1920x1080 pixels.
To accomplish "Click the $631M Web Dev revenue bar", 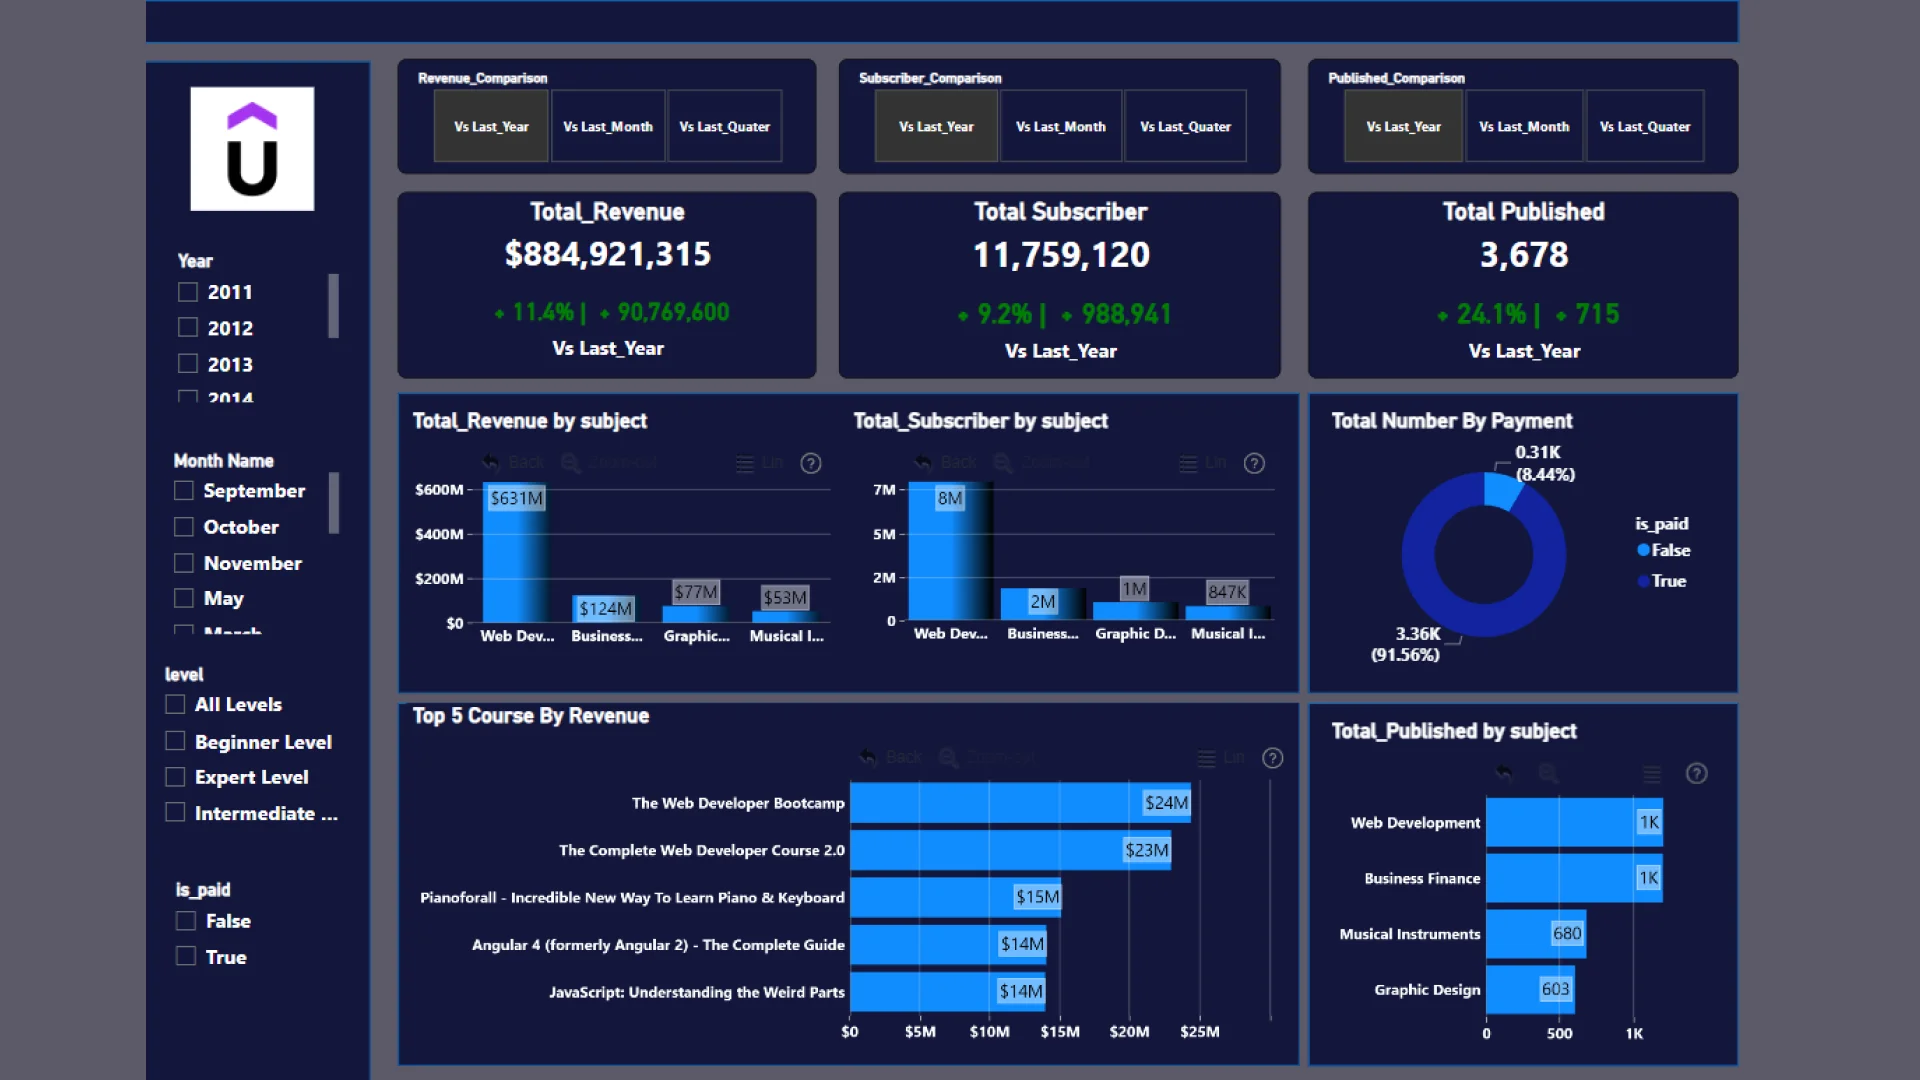I will pyautogui.click(x=514, y=553).
